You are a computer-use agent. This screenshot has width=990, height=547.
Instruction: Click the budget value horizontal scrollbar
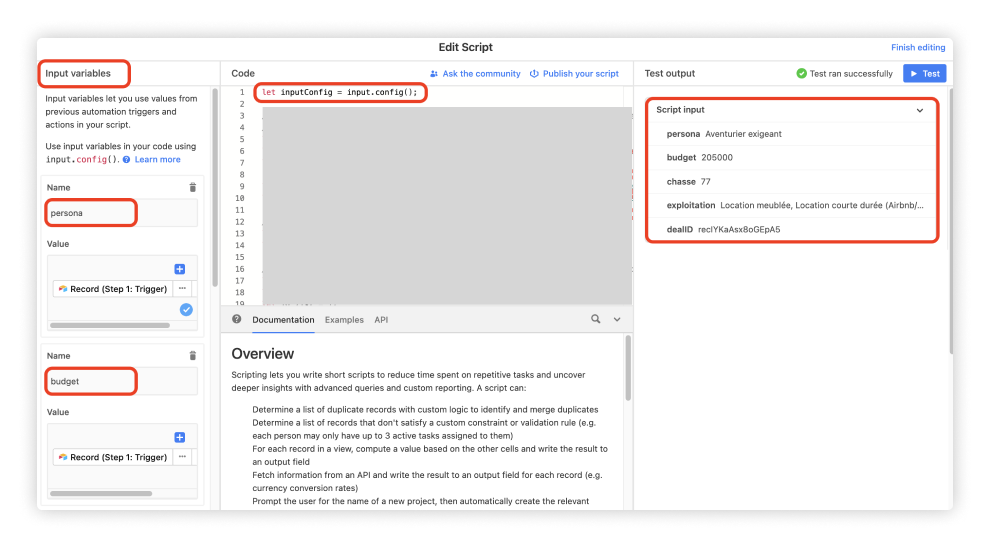click(101, 493)
